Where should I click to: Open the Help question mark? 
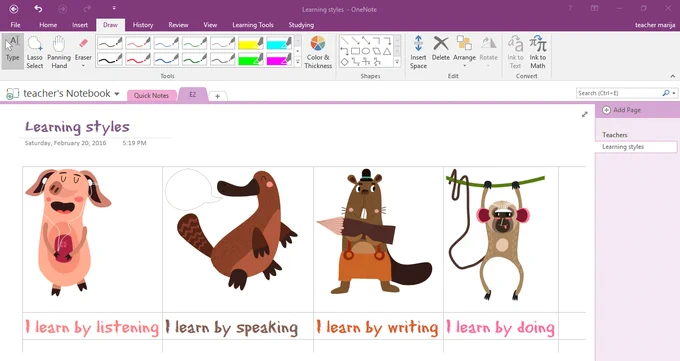570,8
